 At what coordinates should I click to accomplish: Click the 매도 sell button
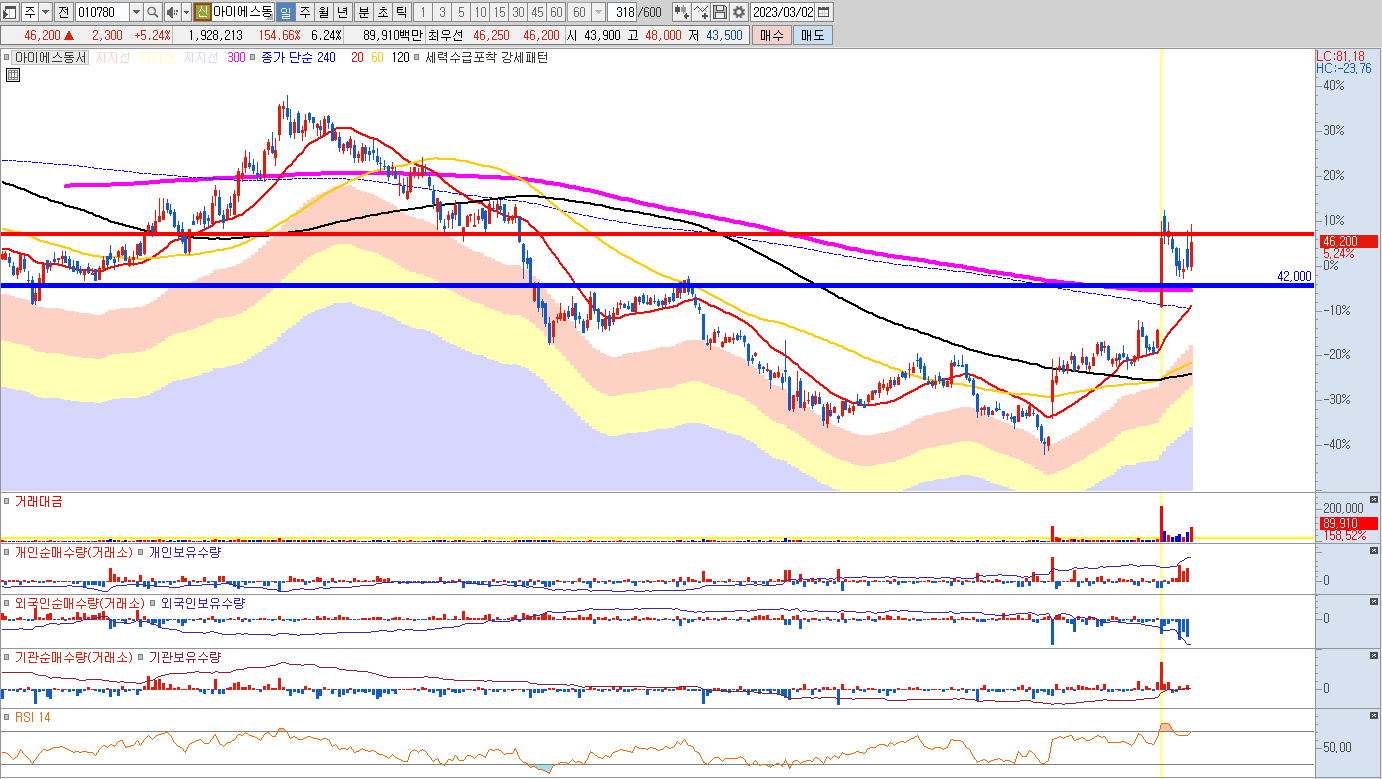[x=812, y=35]
